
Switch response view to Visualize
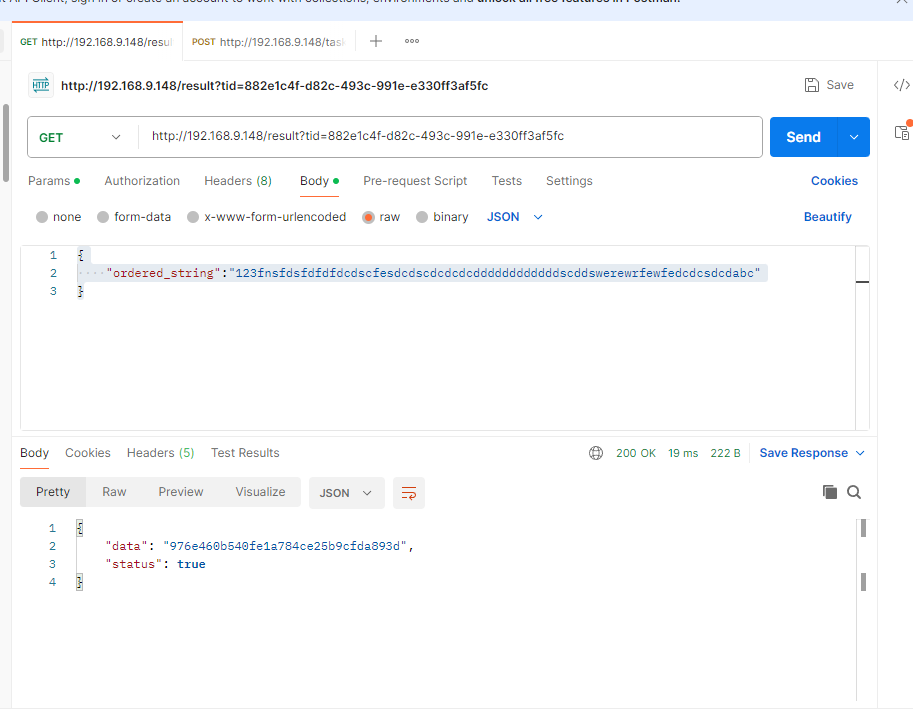point(260,492)
